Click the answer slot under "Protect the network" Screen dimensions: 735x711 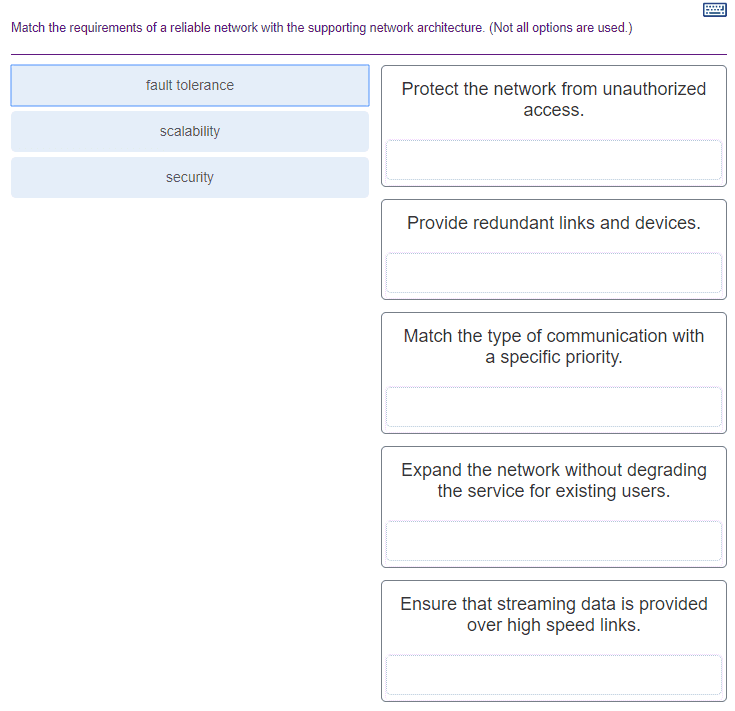(x=553, y=160)
